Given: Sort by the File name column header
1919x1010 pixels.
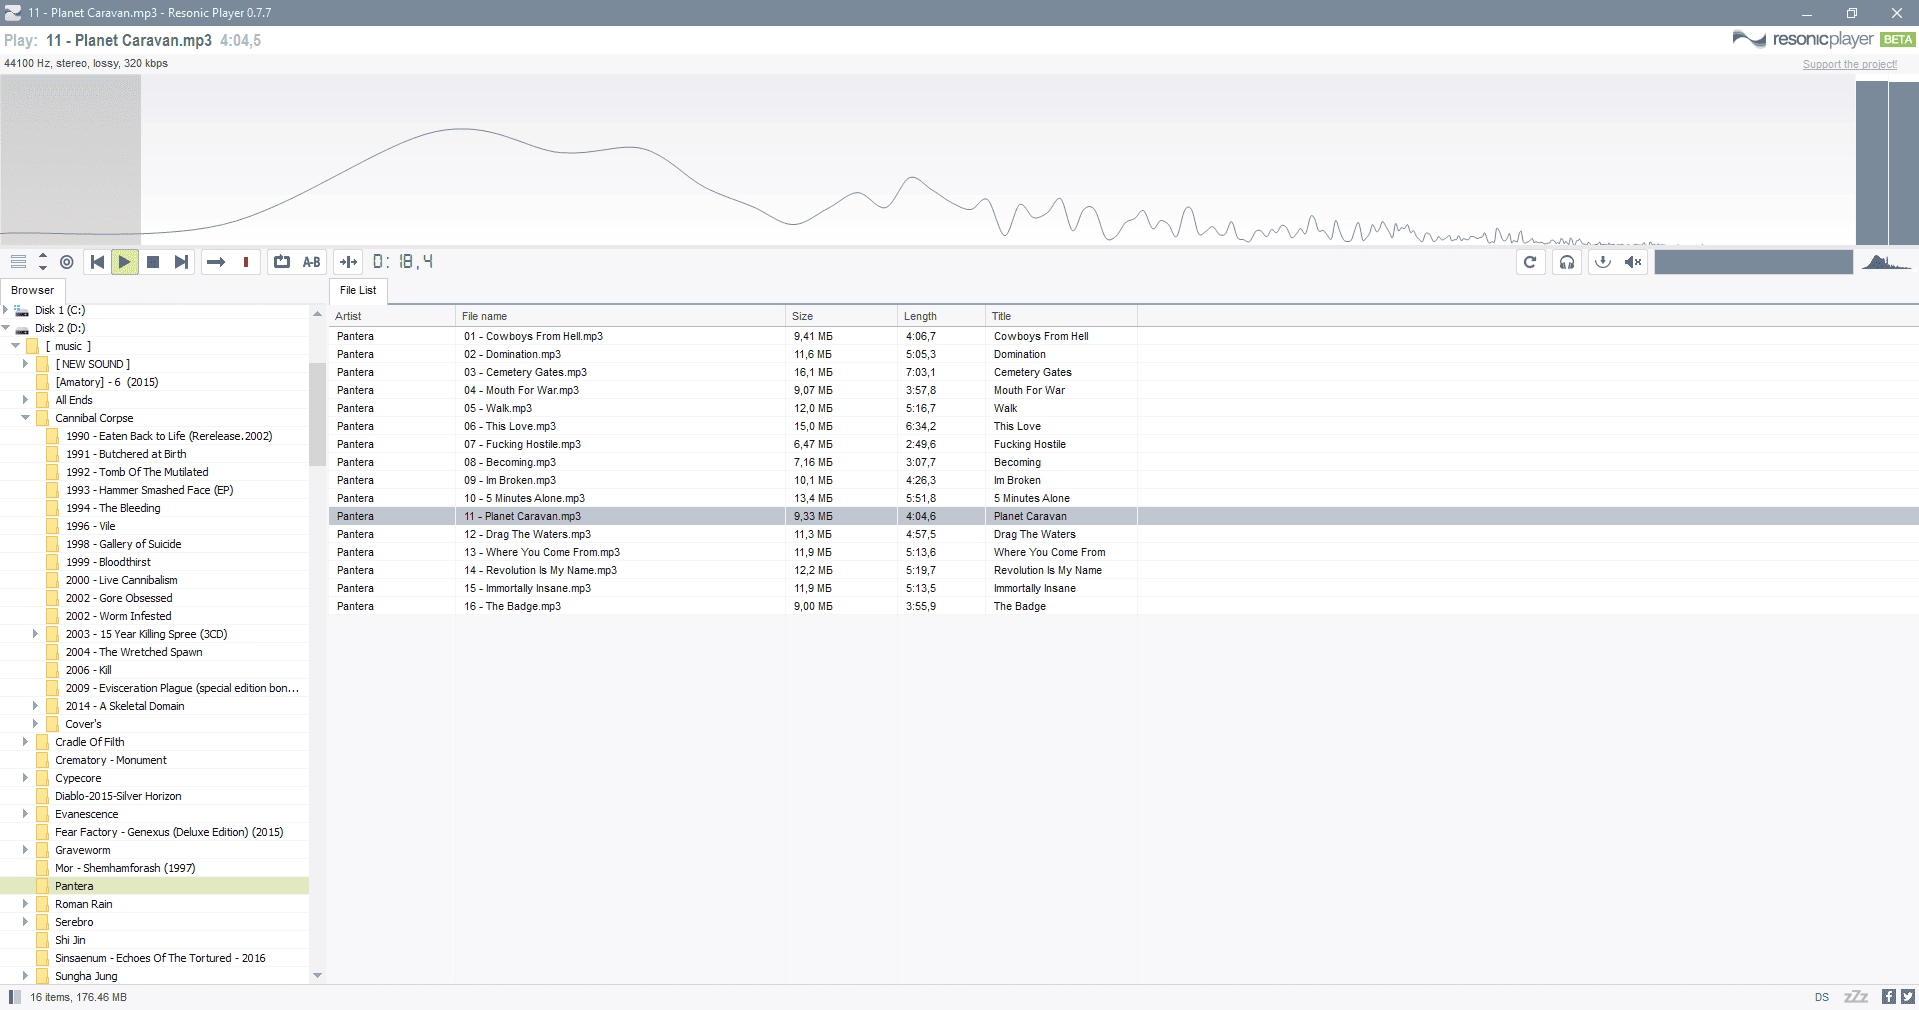Looking at the screenshot, I should (x=620, y=316).
